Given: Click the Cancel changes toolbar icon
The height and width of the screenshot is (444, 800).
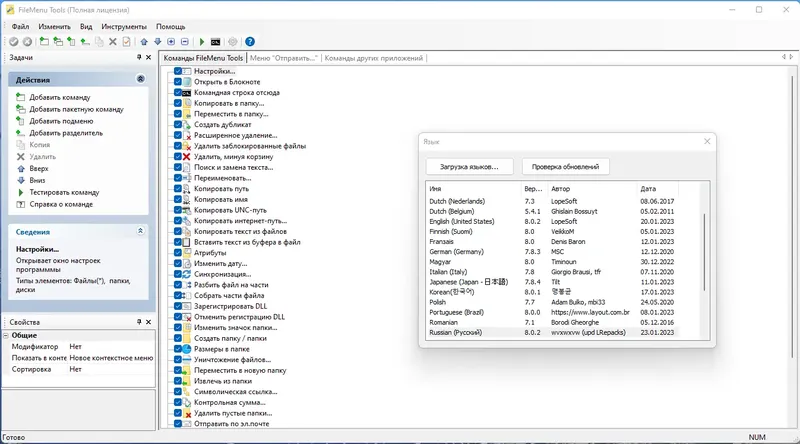Looking at the screenshot, I should (28, 42).
